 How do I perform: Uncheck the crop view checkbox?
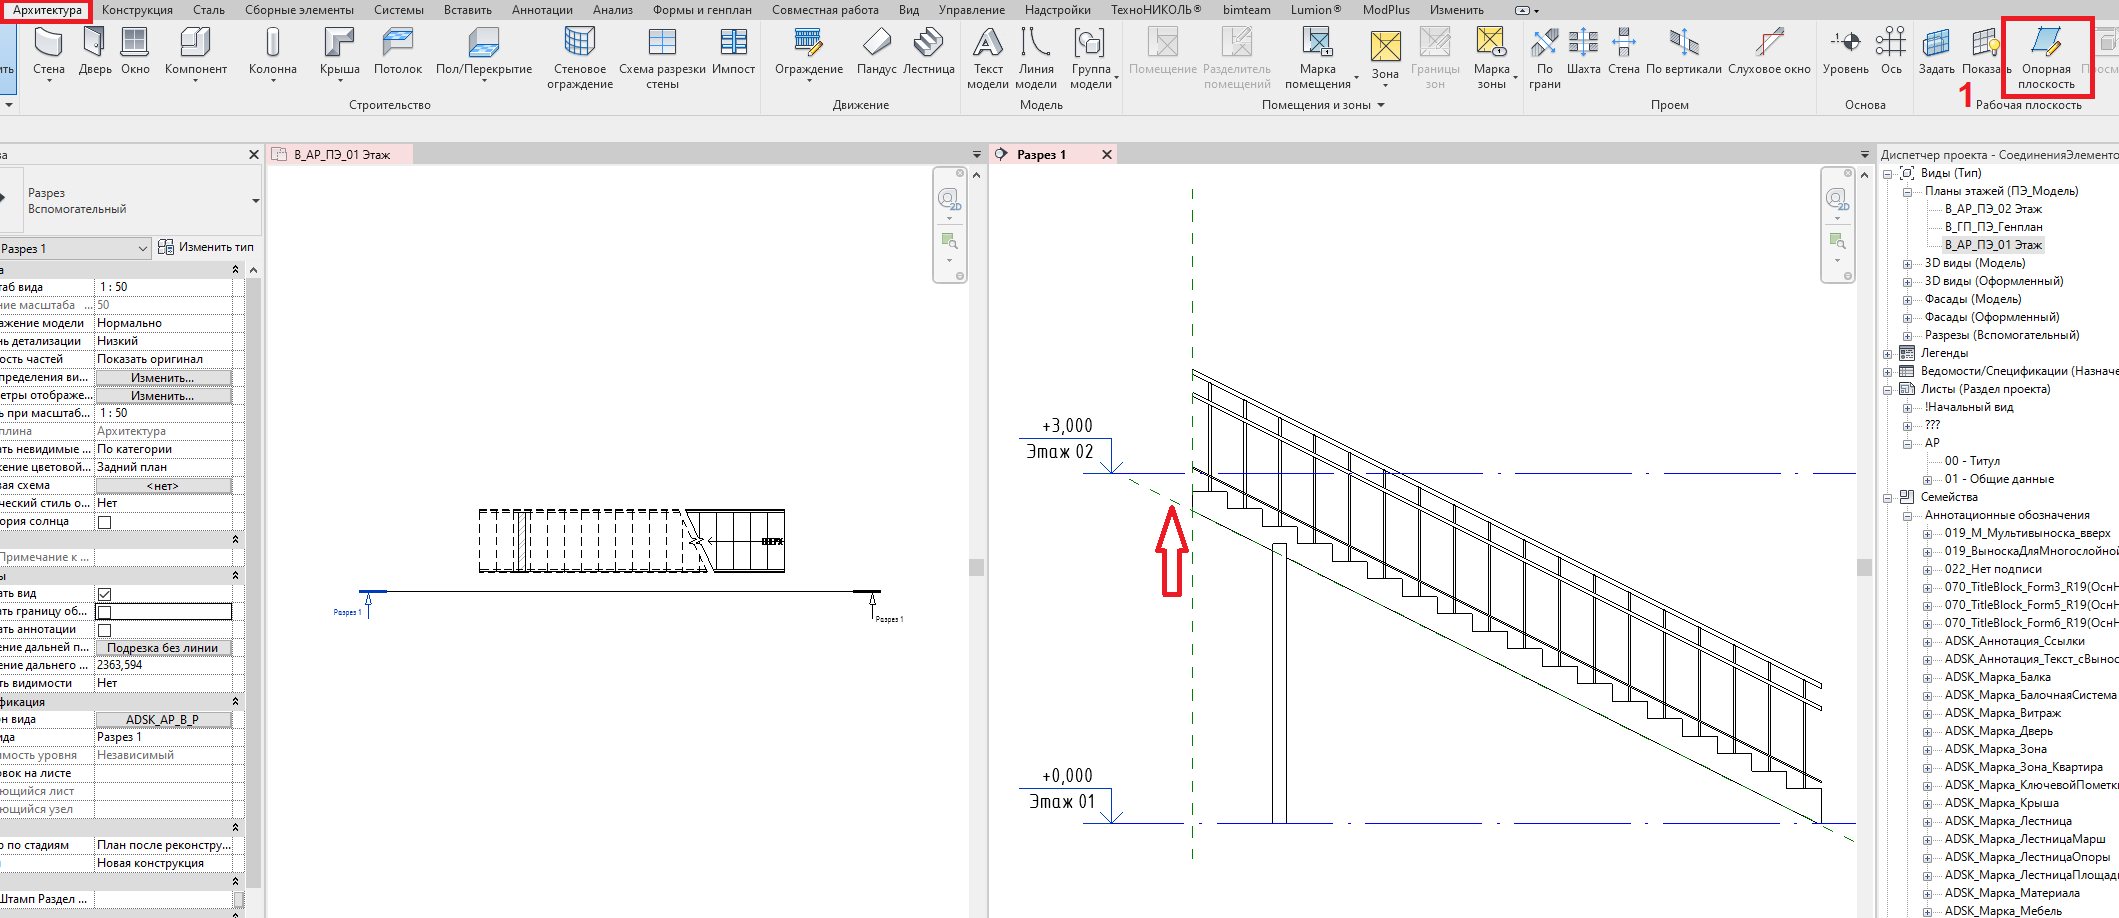pyautogui.click(x=105, y=594)
